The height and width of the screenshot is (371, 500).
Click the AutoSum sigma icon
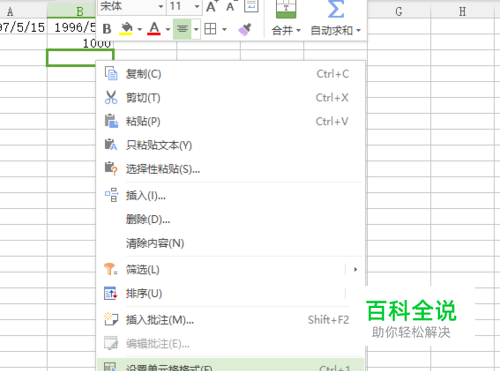335,9
